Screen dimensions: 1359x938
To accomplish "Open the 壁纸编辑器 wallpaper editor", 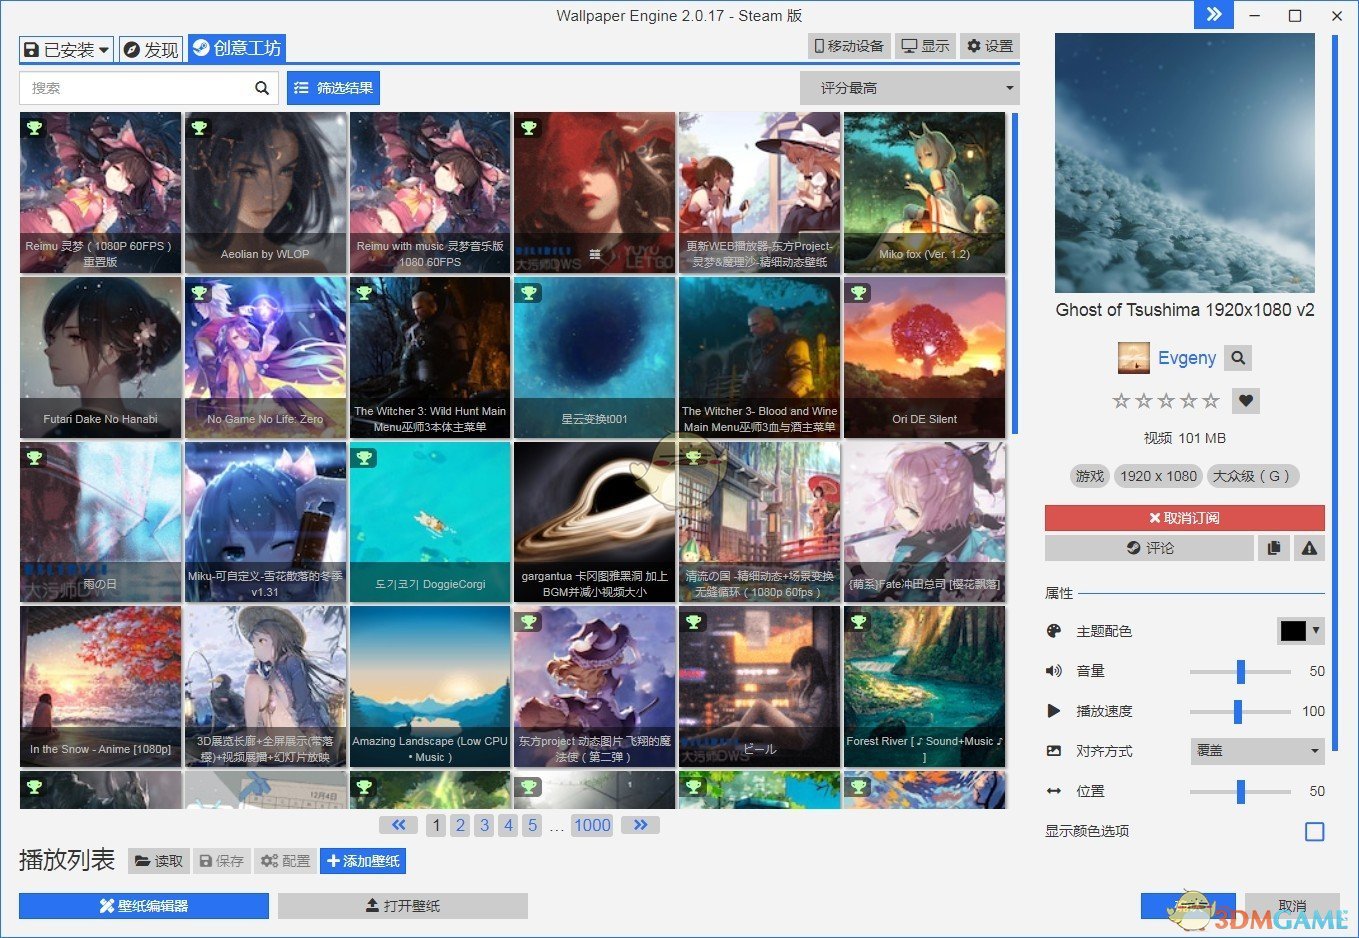I will pos(144,906).
